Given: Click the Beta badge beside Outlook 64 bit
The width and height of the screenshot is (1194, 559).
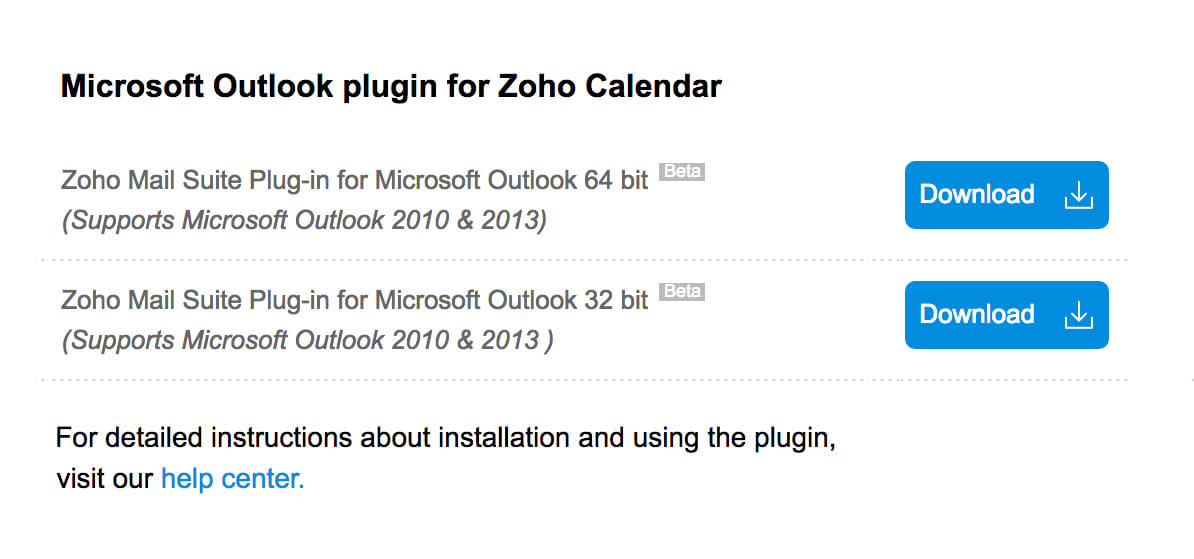Looking at the screenshot, I should click(x=682, y=172).
